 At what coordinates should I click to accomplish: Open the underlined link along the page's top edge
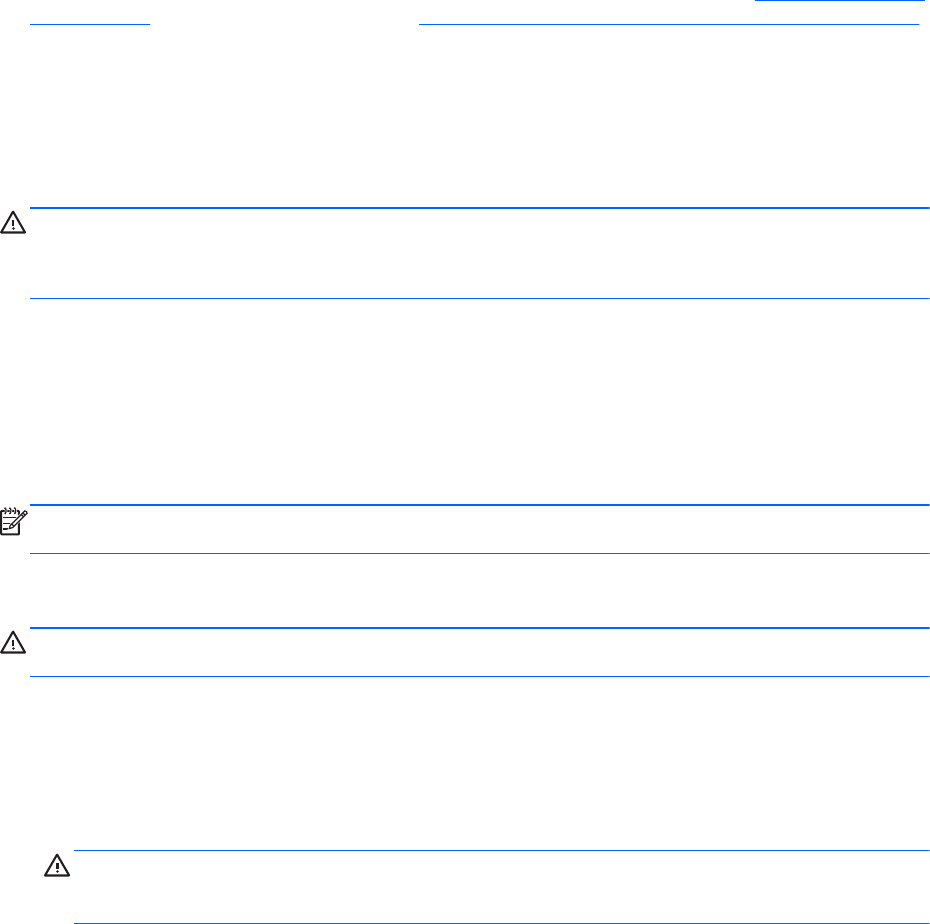pyautogui.click(x=839, y=2)
